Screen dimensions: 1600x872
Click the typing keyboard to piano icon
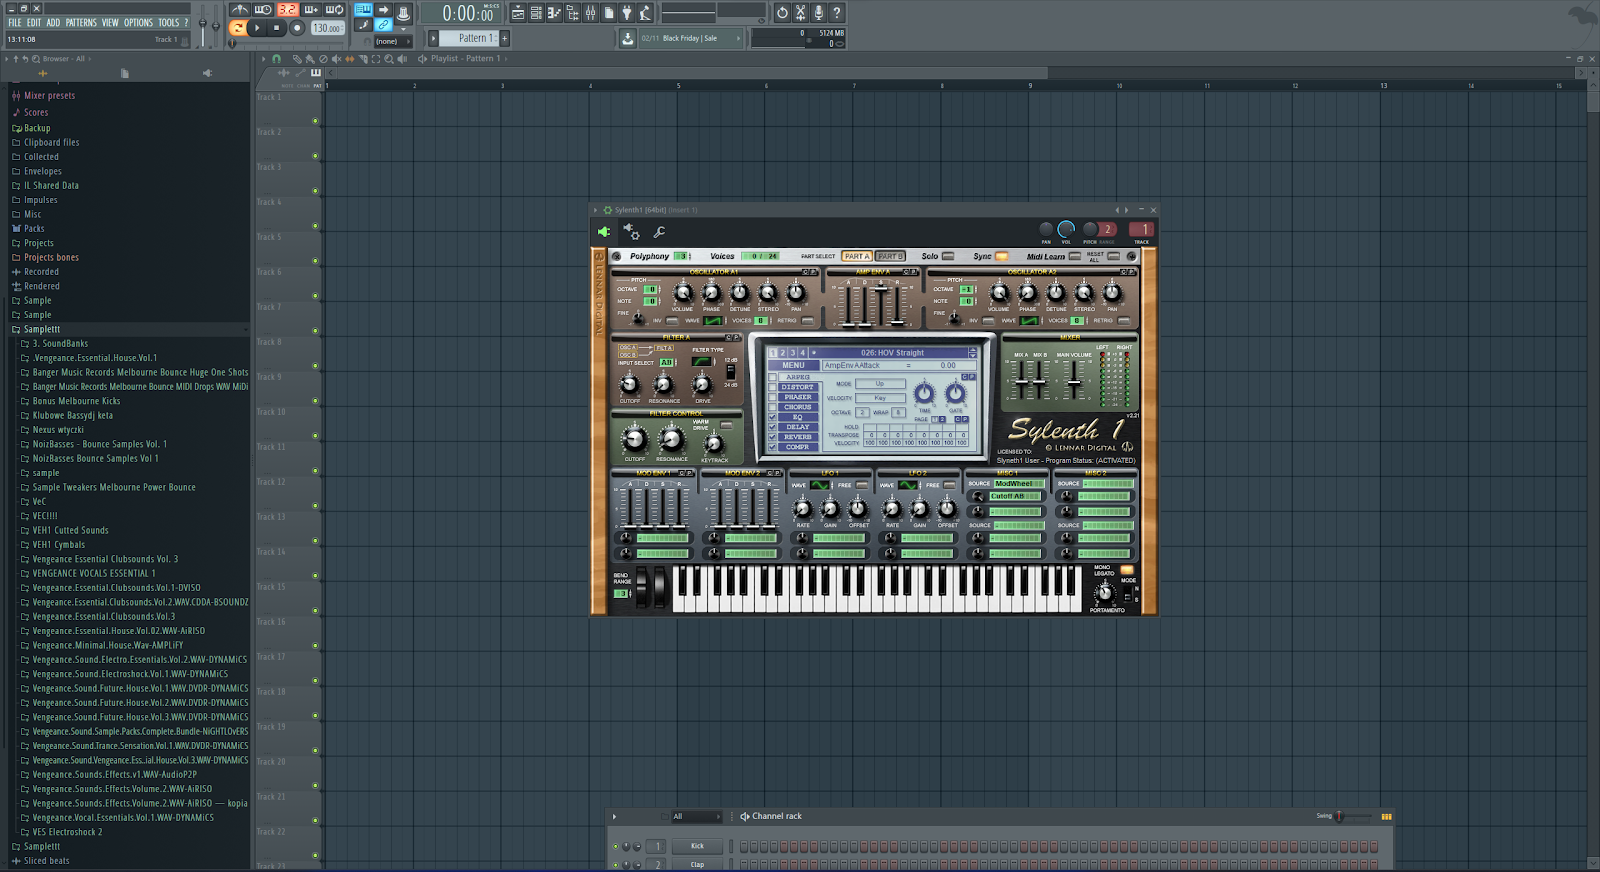click(x=363, y=9)
